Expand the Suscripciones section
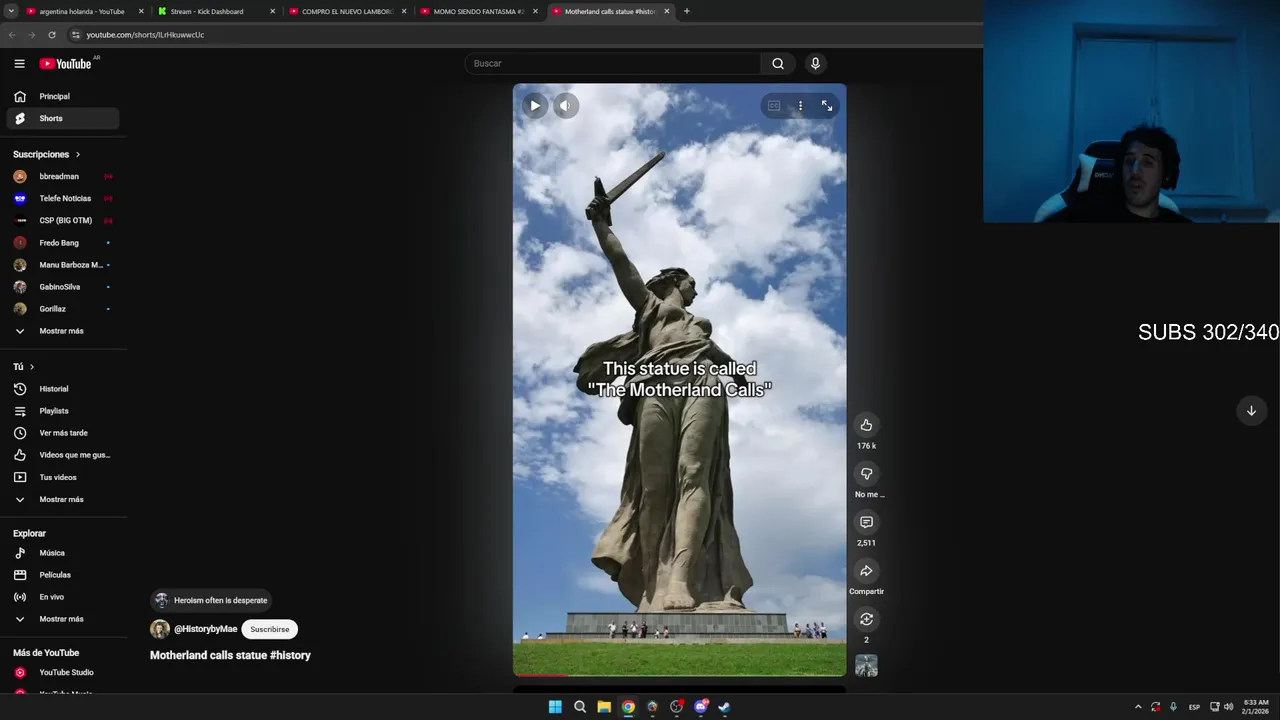This screenshot has width=1280, height=720. (47, 154)
